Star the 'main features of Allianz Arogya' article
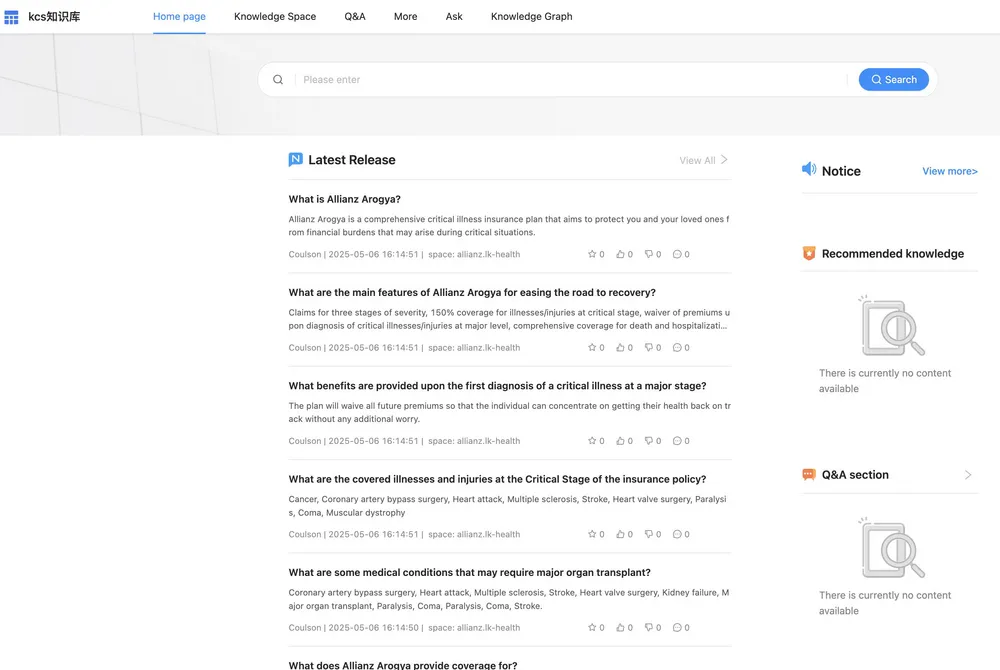The width and height of the screenshot is (1000, 670). pyautogui.click(x=592, y=347)
